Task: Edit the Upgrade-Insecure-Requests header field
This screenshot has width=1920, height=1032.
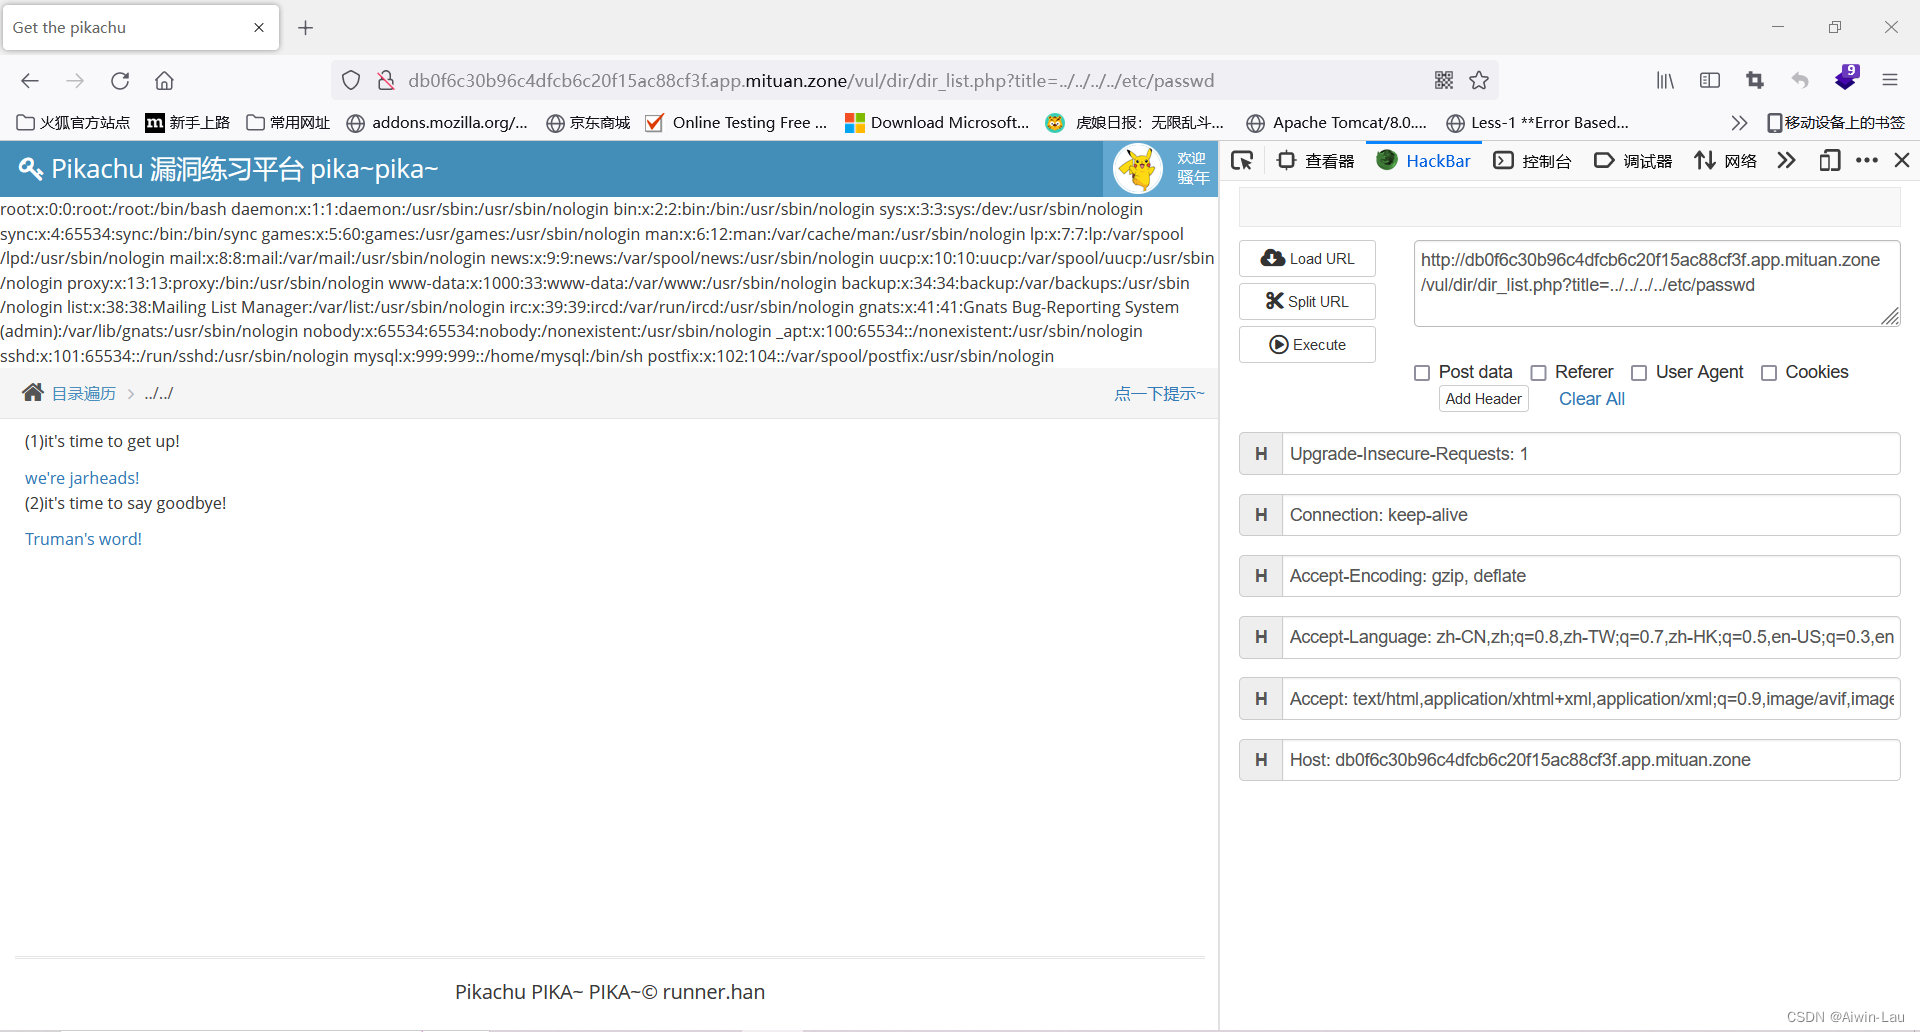Action: point(1591,454)
